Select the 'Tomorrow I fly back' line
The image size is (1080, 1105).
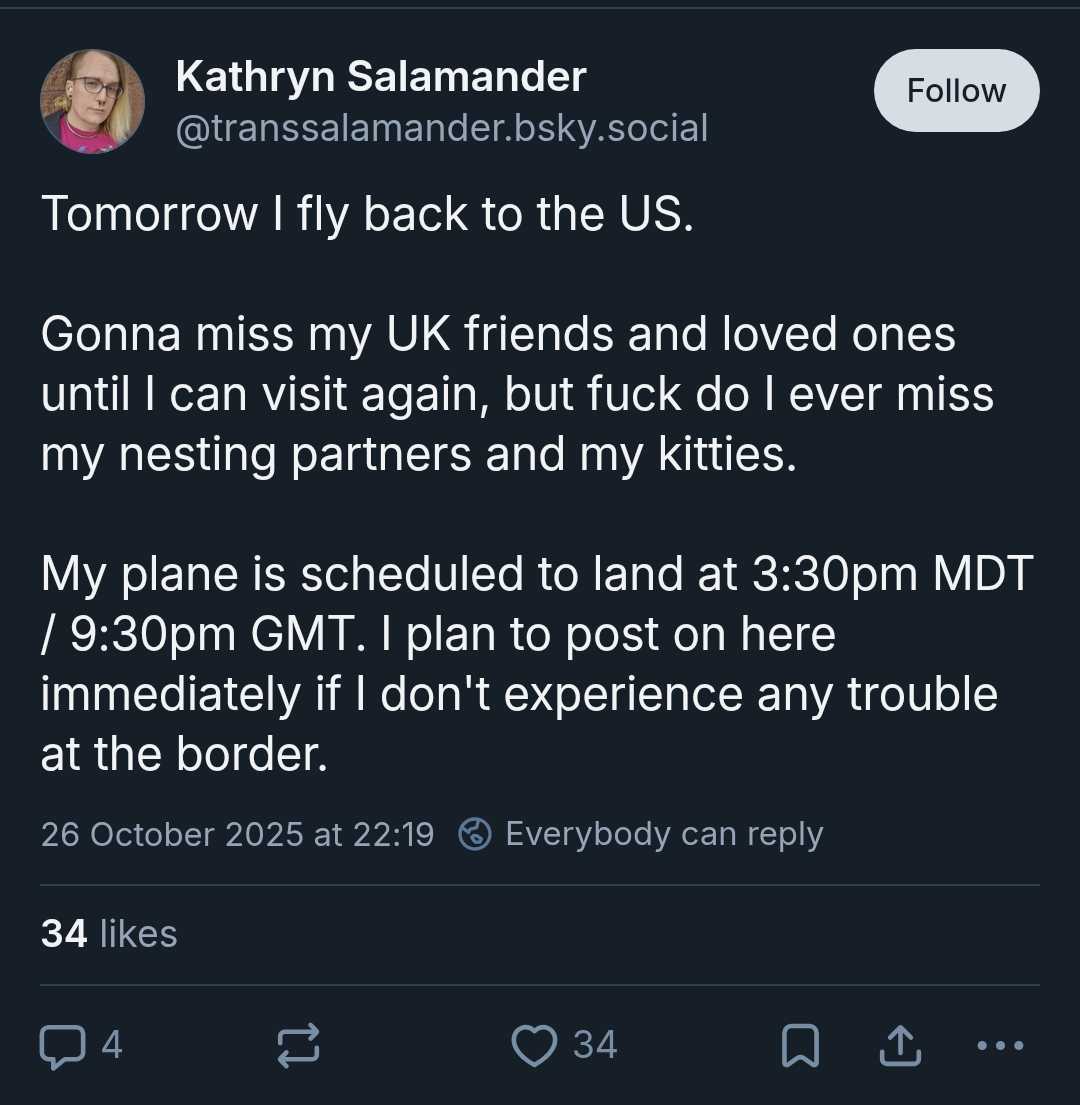coord(368,214)
